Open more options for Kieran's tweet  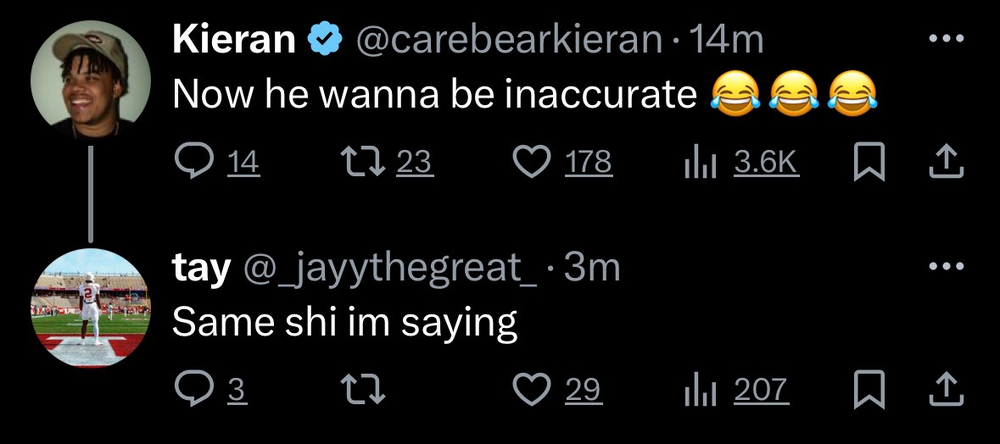(x=946, y=40)
